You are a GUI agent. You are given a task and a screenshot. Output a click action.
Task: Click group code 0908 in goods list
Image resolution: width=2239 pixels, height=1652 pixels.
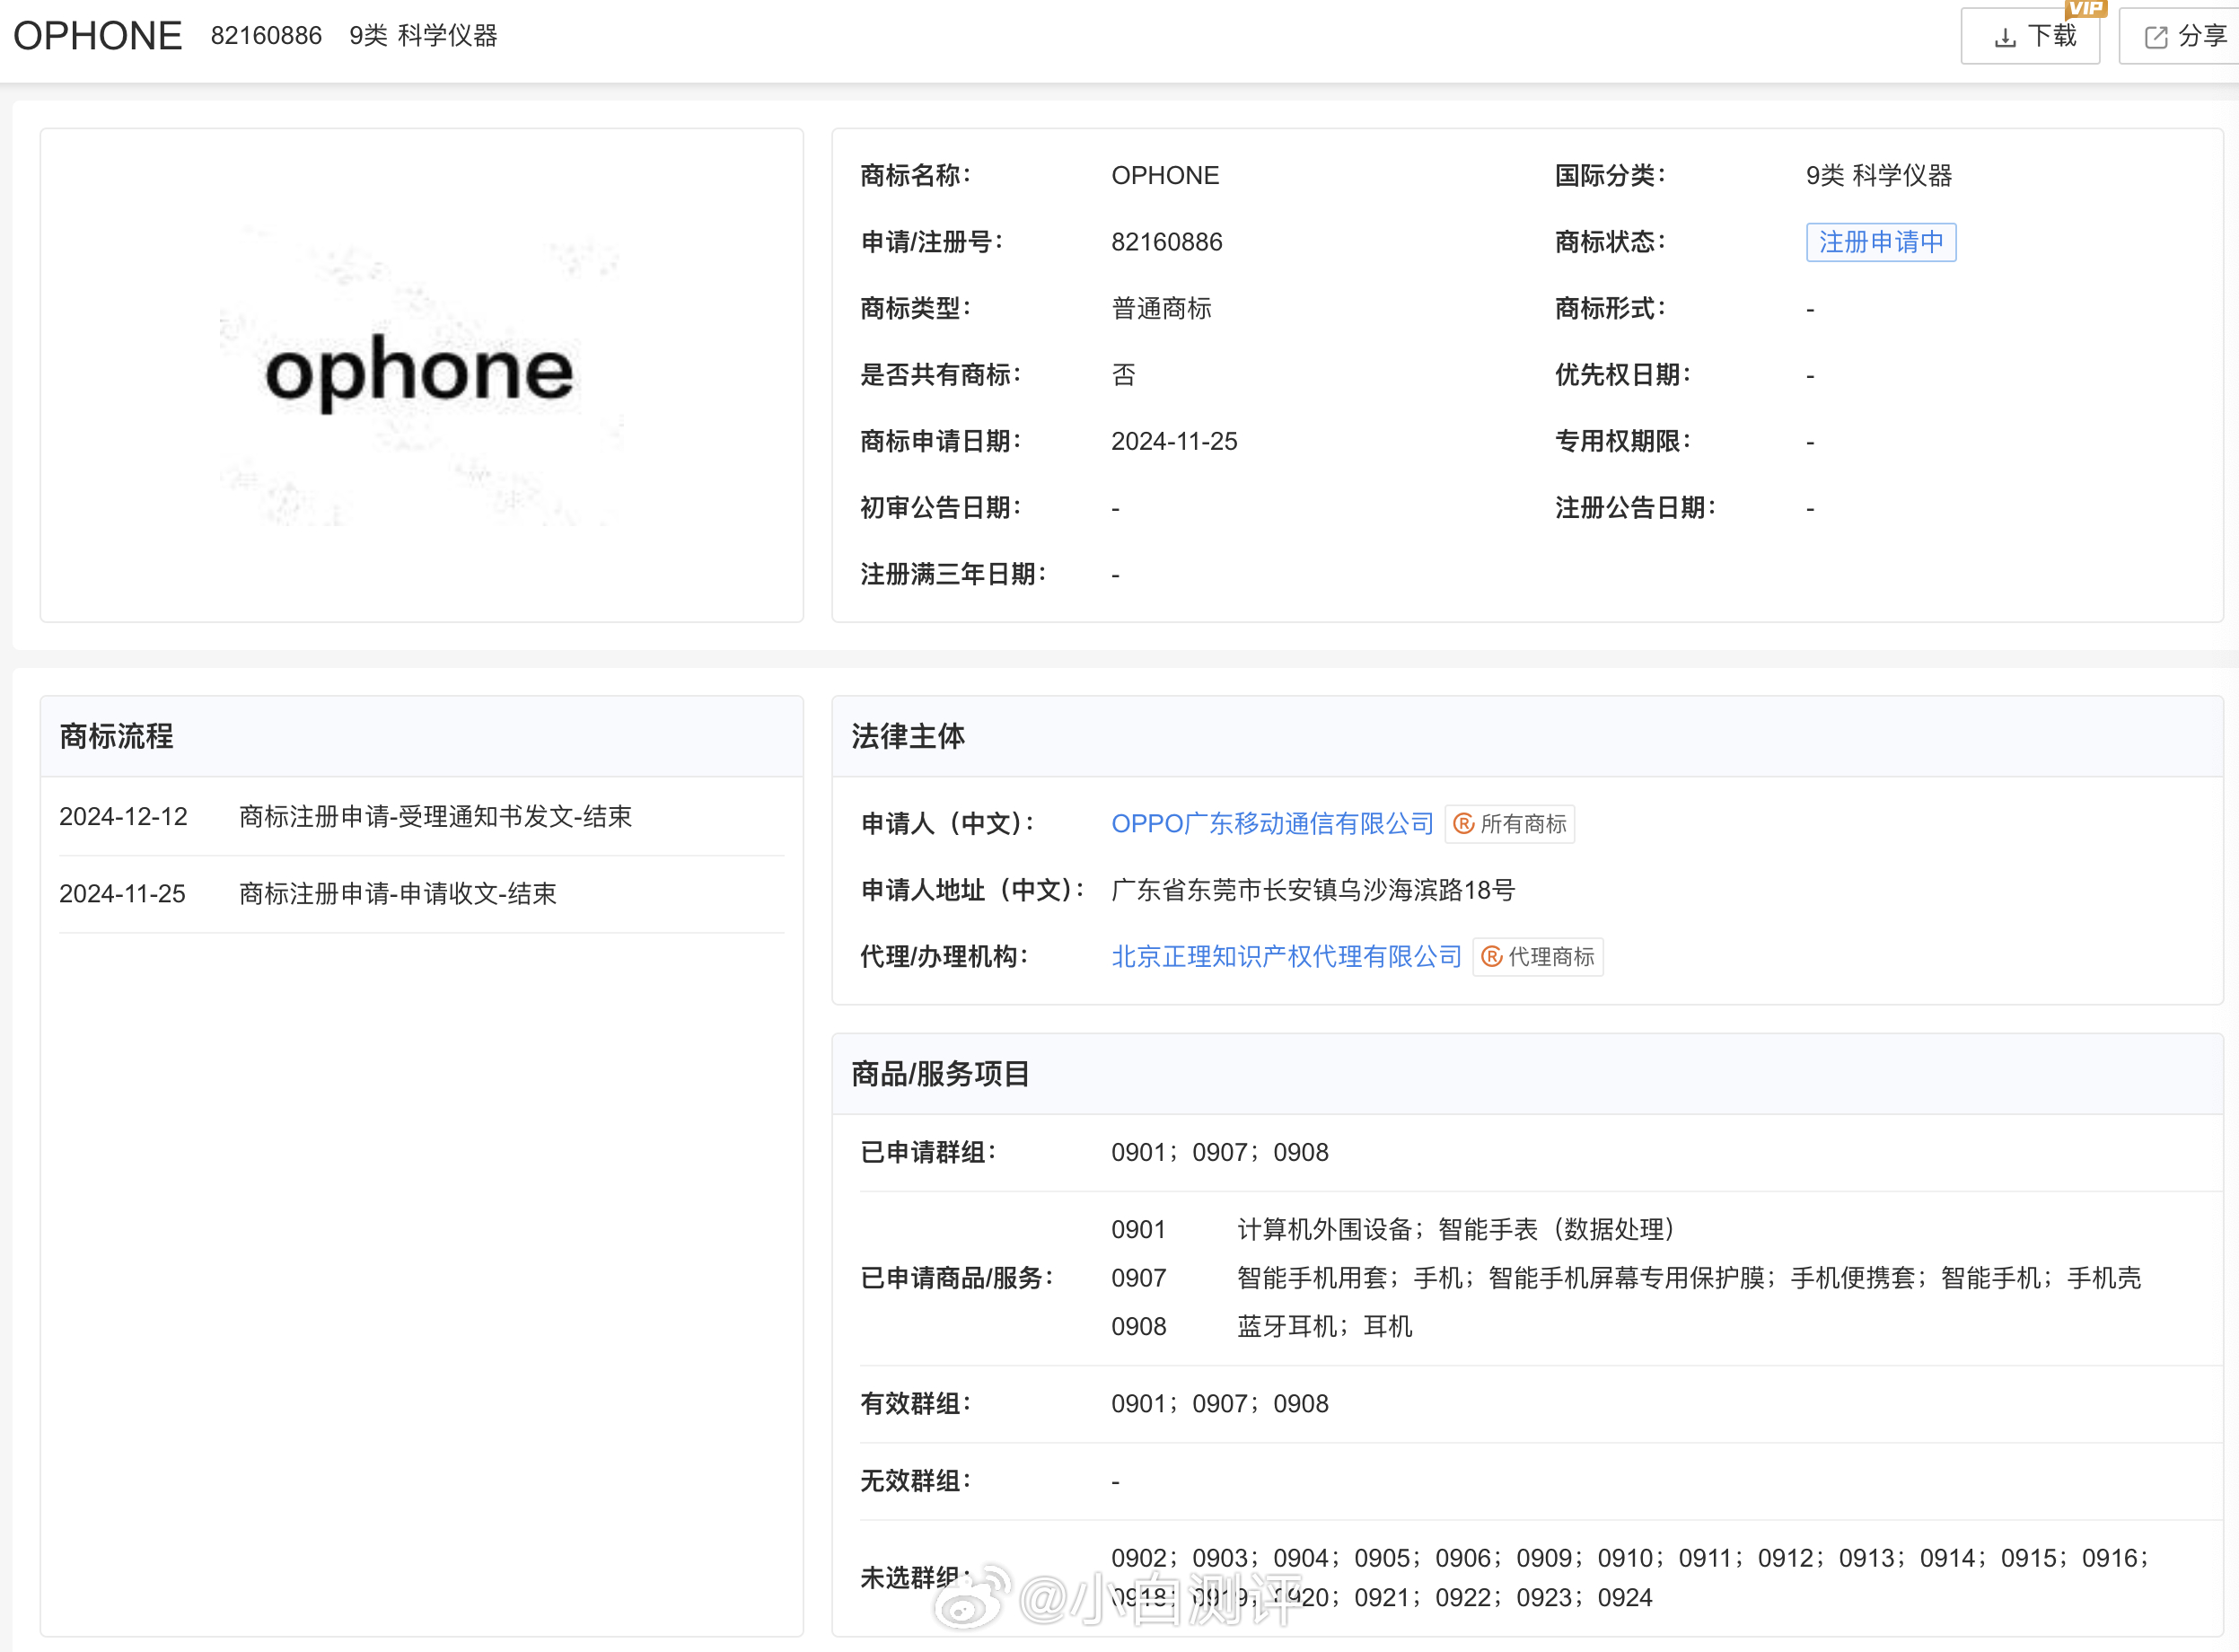[x=1138, y=1326]
